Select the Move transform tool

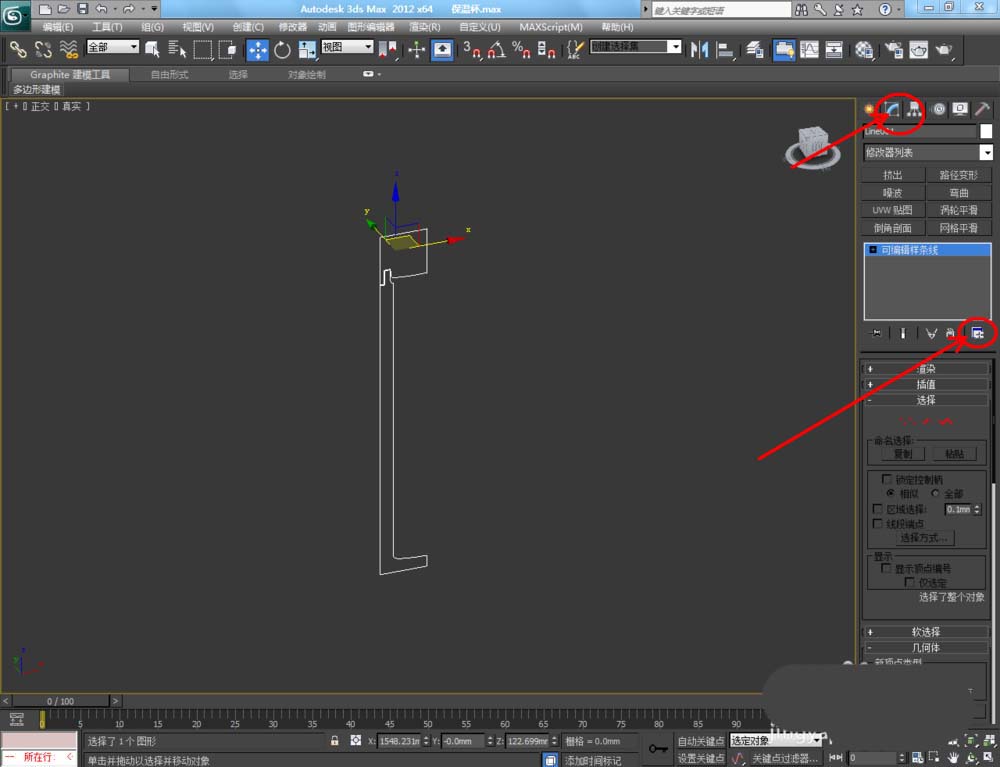pyautogui.click(x=257, y=49)
